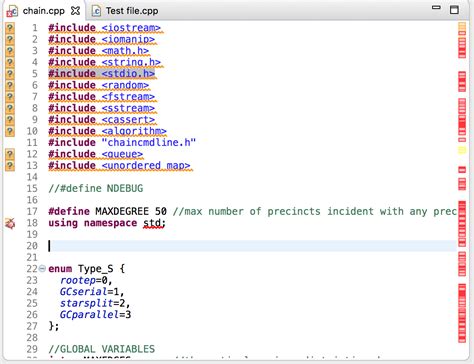Click the text <string.h> on line 4
The image size is (474, 364).
click(x=131, y=62)
